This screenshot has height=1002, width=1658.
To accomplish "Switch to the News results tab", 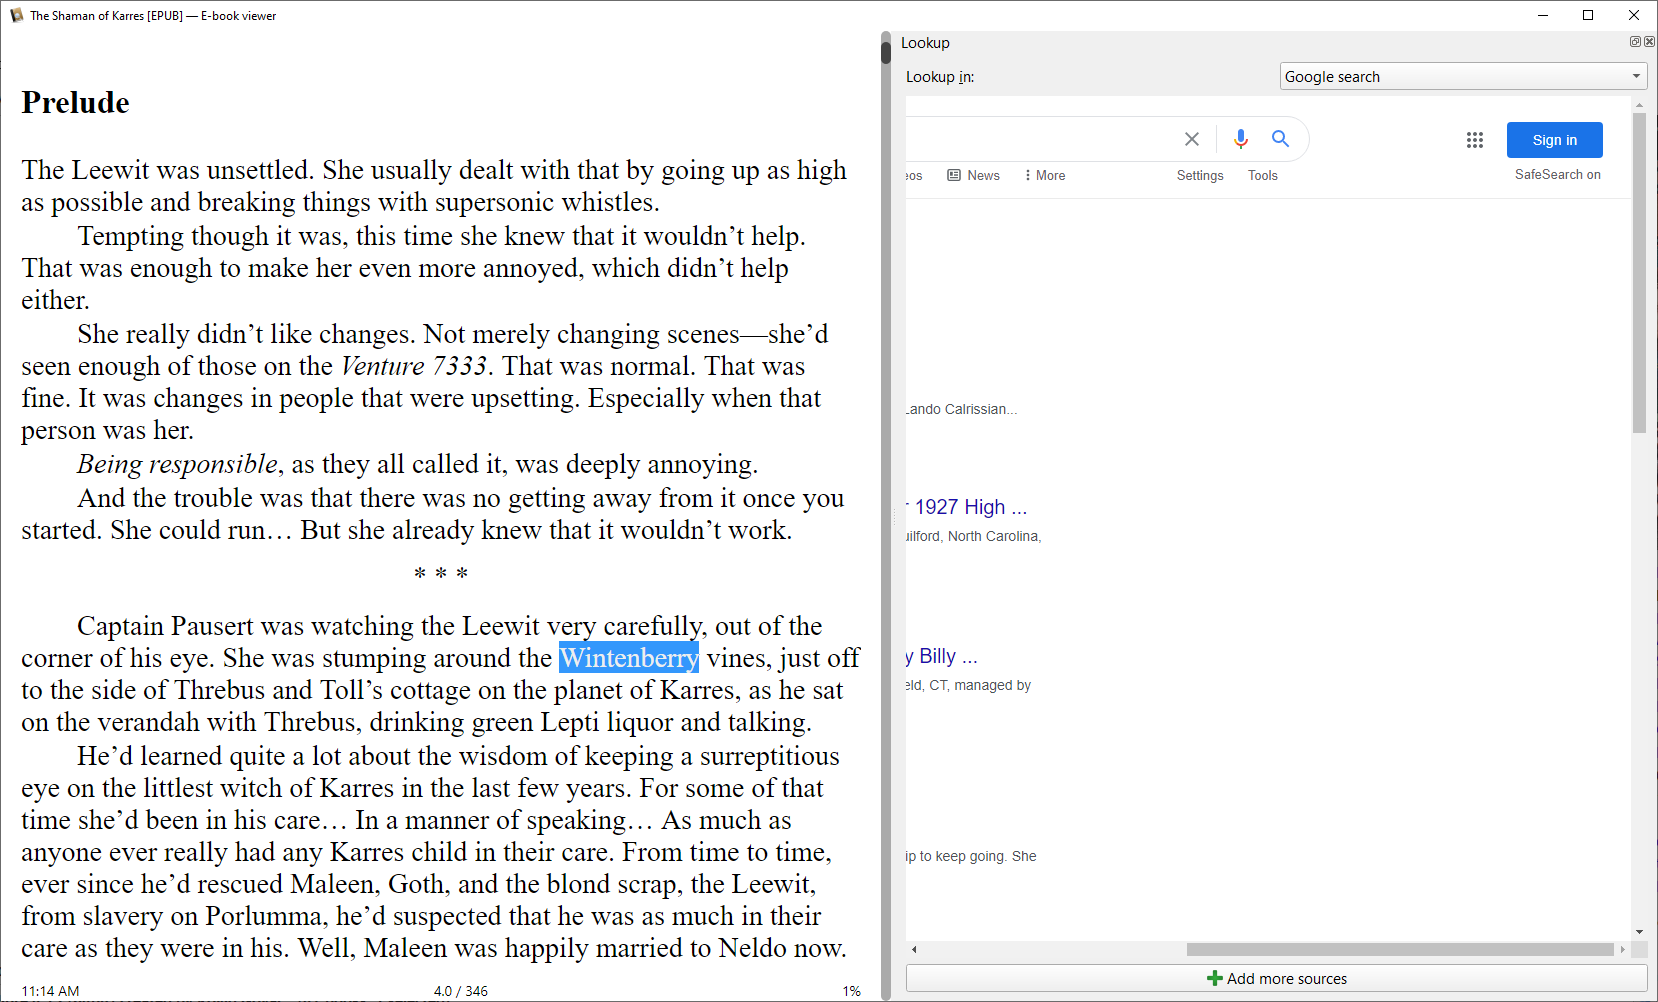I will pos(974,175).
